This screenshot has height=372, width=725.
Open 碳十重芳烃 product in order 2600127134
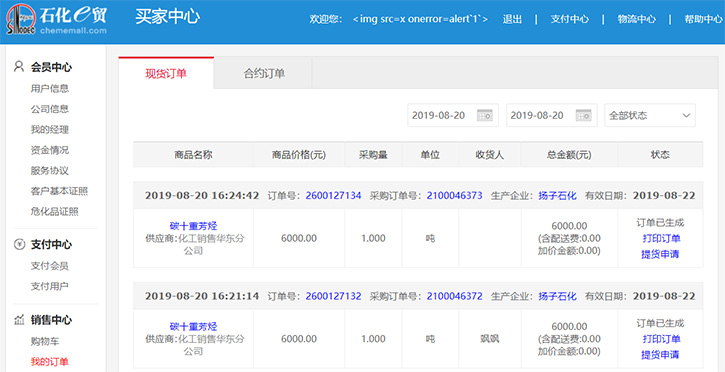193,226
